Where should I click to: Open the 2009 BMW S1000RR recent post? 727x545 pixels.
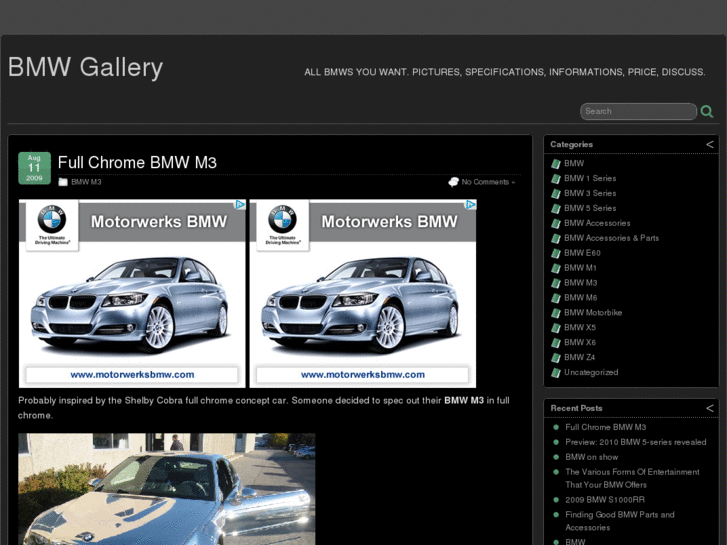[605, 500]
